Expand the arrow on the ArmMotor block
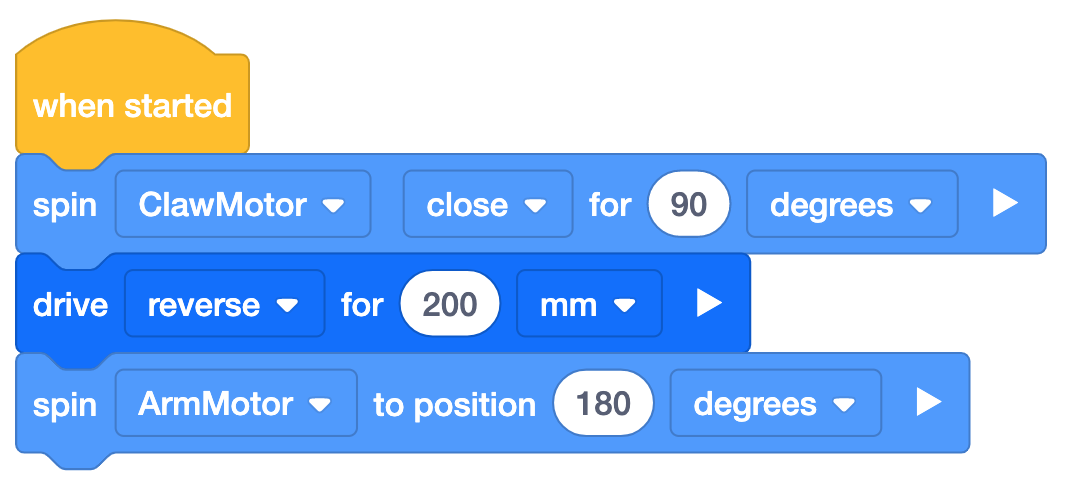This screenshot has width=1072, height=492. 929,403
